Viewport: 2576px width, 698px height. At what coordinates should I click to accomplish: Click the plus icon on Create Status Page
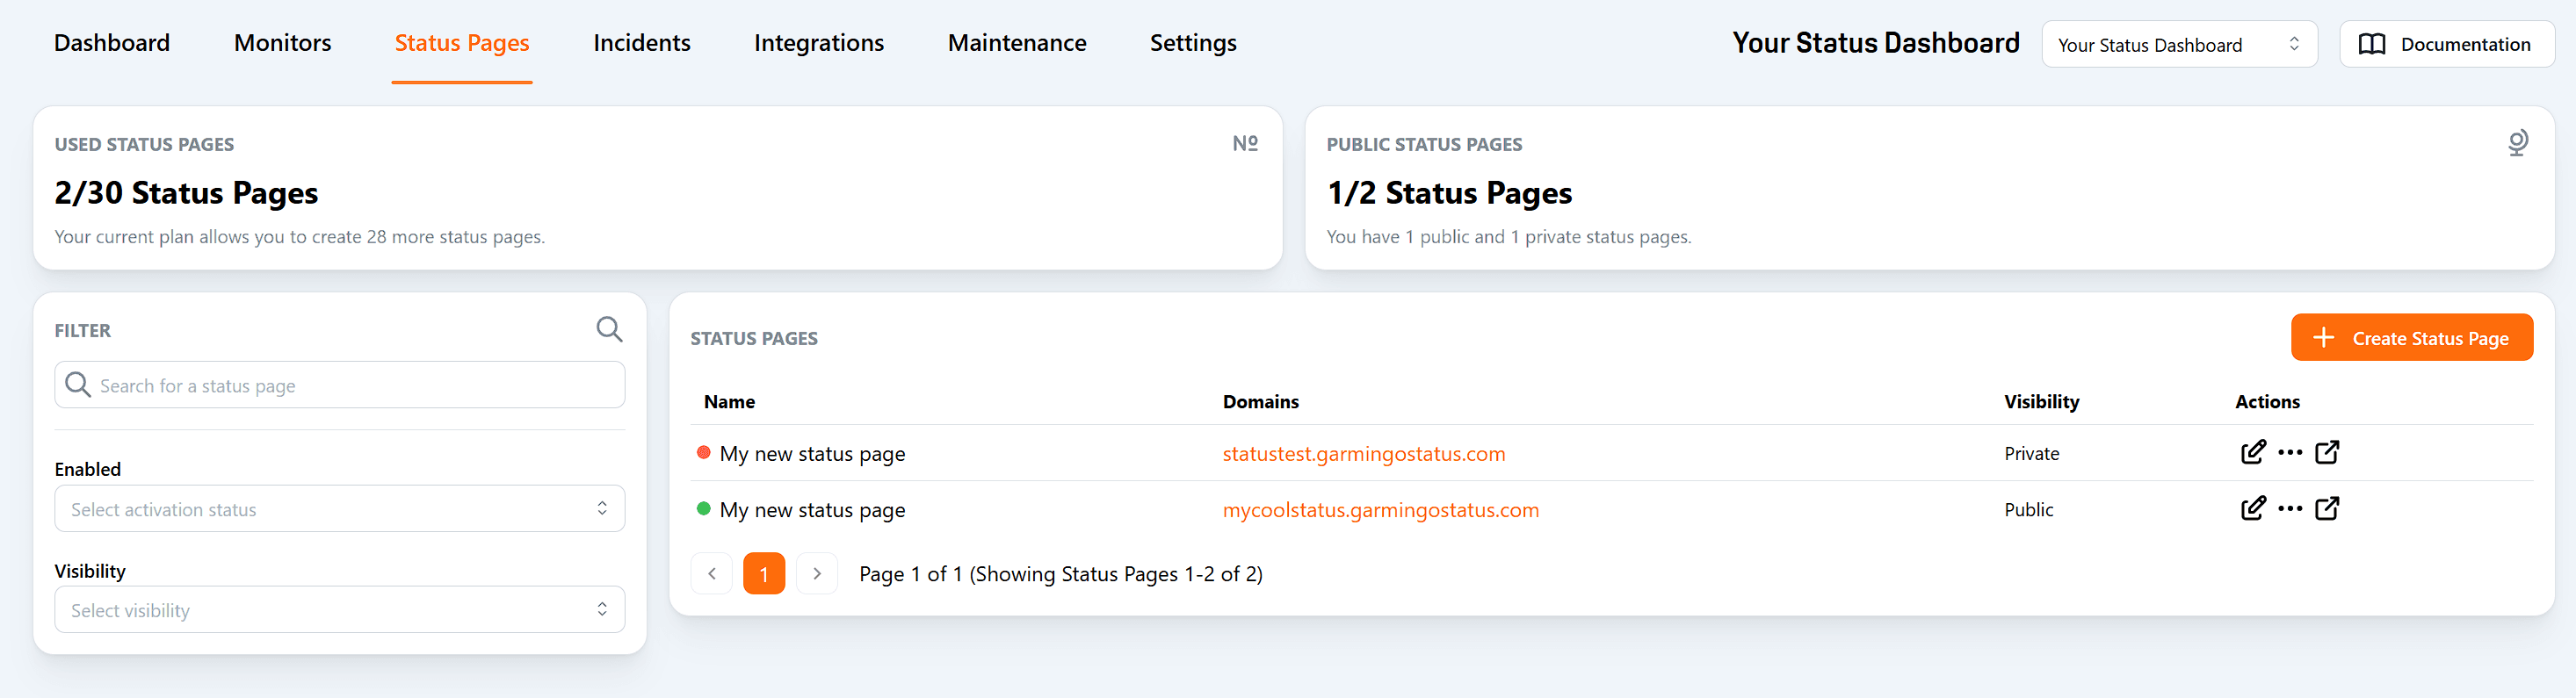click(2324, 338)
